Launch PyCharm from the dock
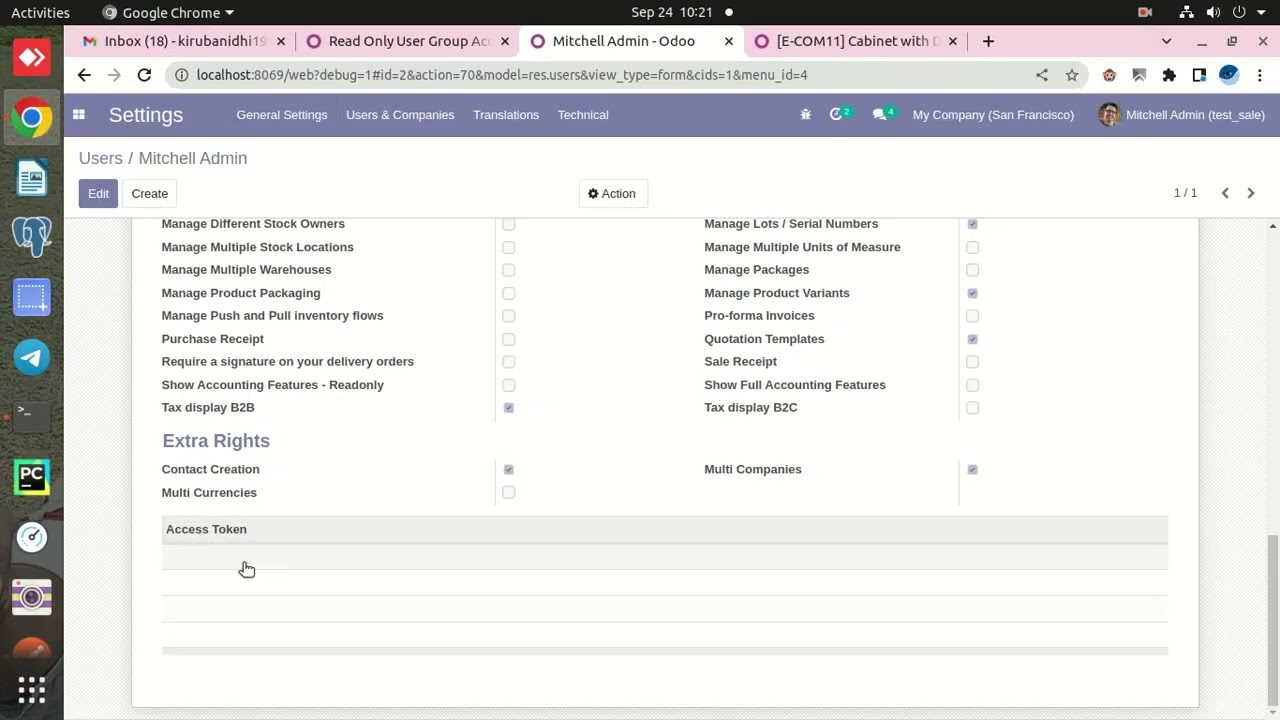The image size is (1280, 720). [x=32, y=477]
